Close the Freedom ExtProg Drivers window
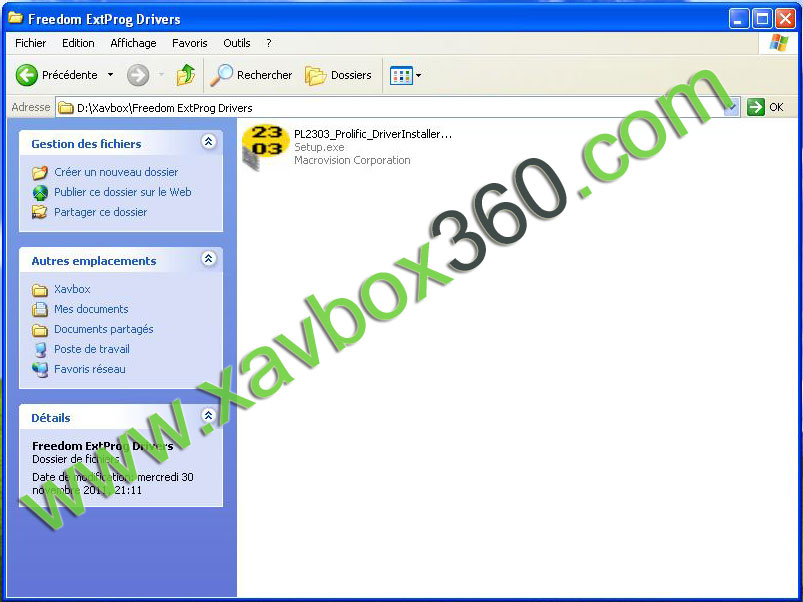 tap(785, 19)
